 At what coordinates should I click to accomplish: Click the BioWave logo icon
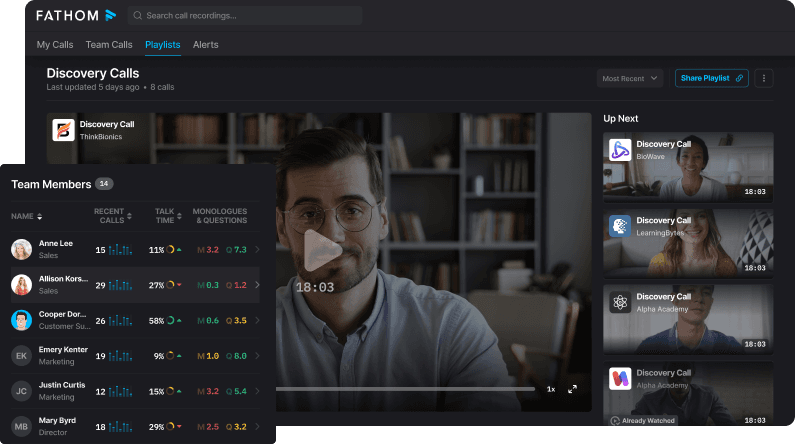620,150
